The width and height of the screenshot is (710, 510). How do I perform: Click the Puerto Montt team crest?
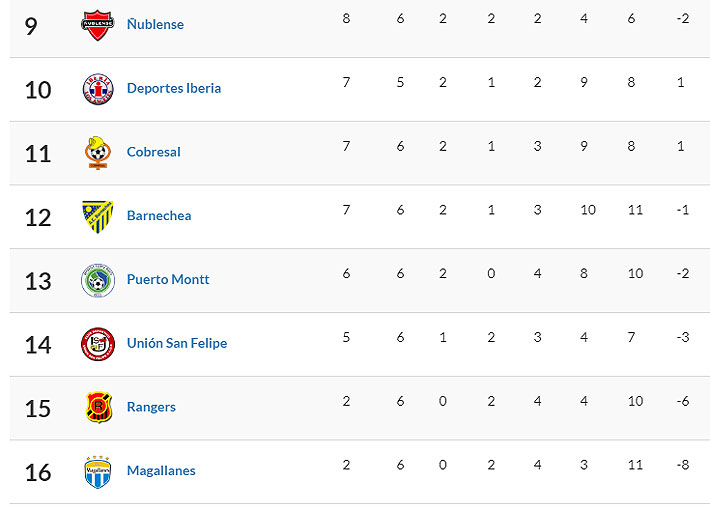pos(97,280)
